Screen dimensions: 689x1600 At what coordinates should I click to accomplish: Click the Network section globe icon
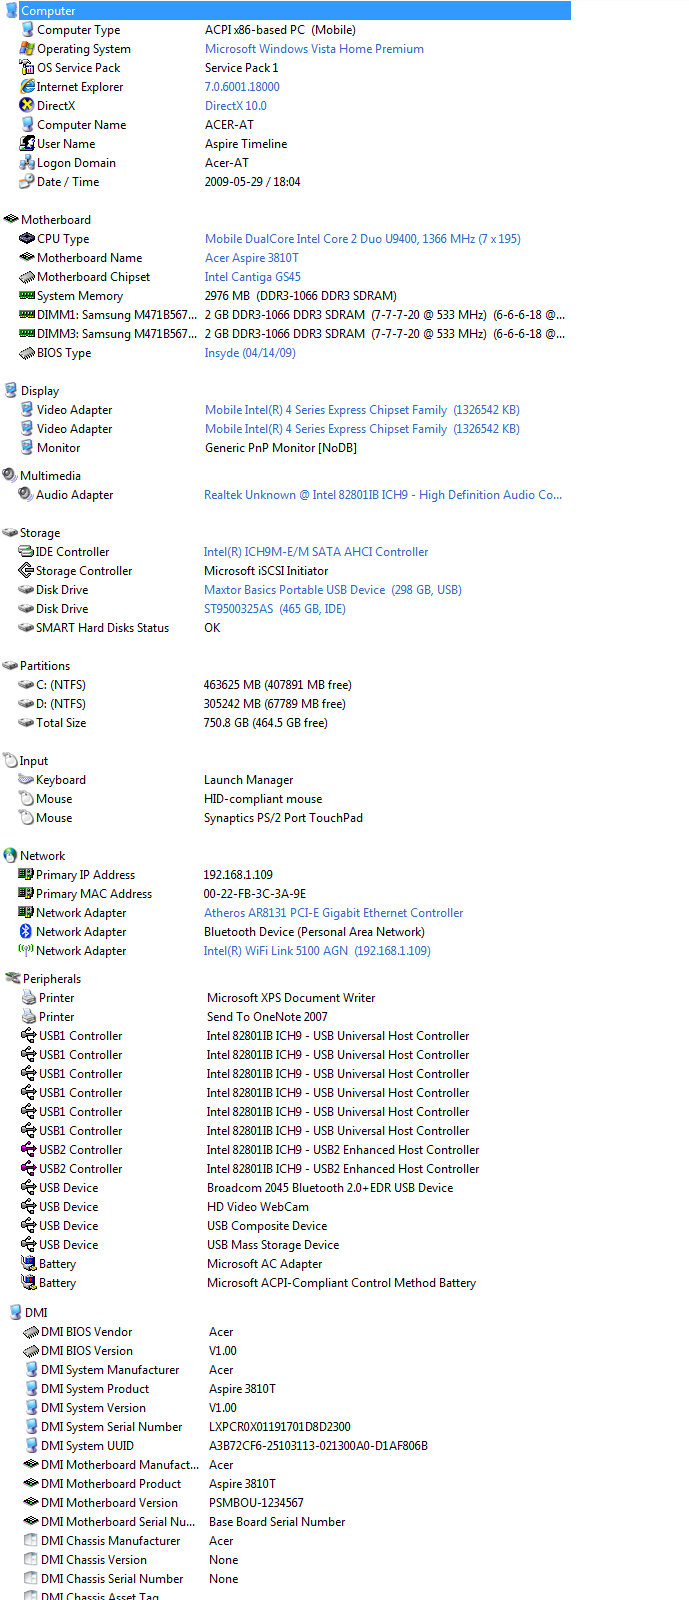[x=10, y=856]
